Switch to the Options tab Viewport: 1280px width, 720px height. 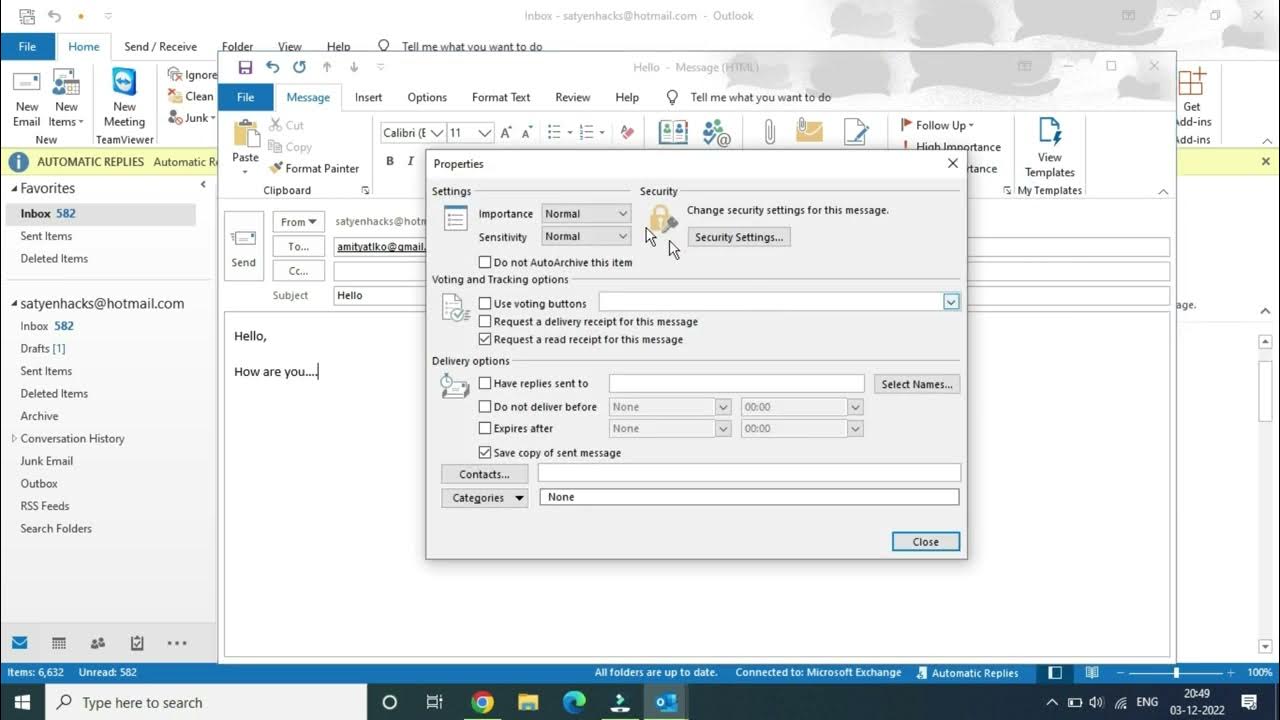(x=427, y=97)
